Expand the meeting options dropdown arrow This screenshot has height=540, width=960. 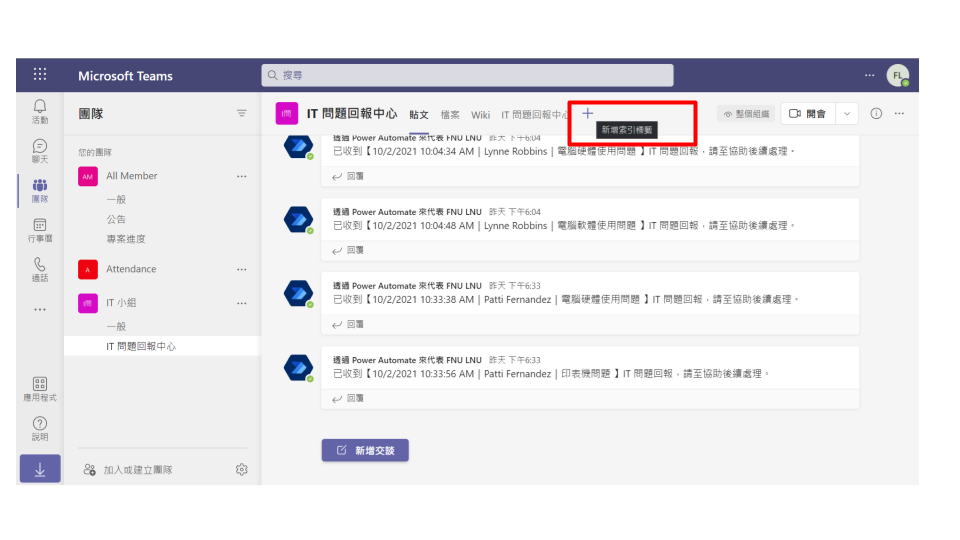[847, 113]
